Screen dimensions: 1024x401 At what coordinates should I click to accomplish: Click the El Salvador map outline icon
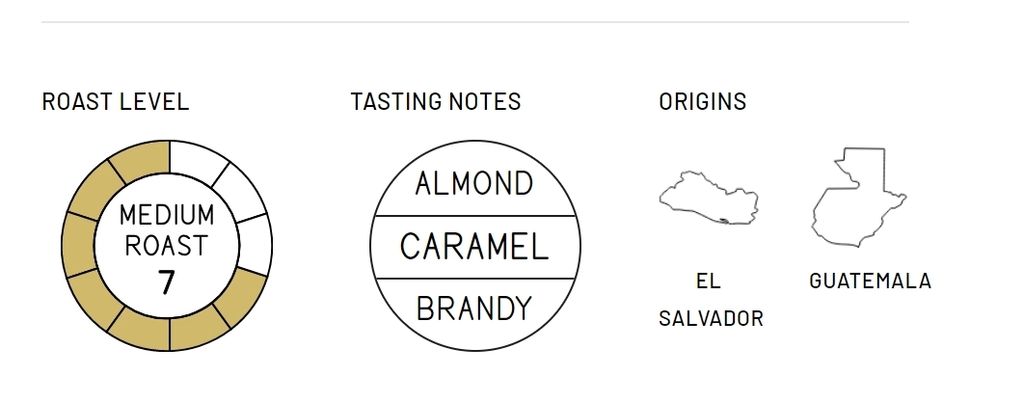click(709, 199)
